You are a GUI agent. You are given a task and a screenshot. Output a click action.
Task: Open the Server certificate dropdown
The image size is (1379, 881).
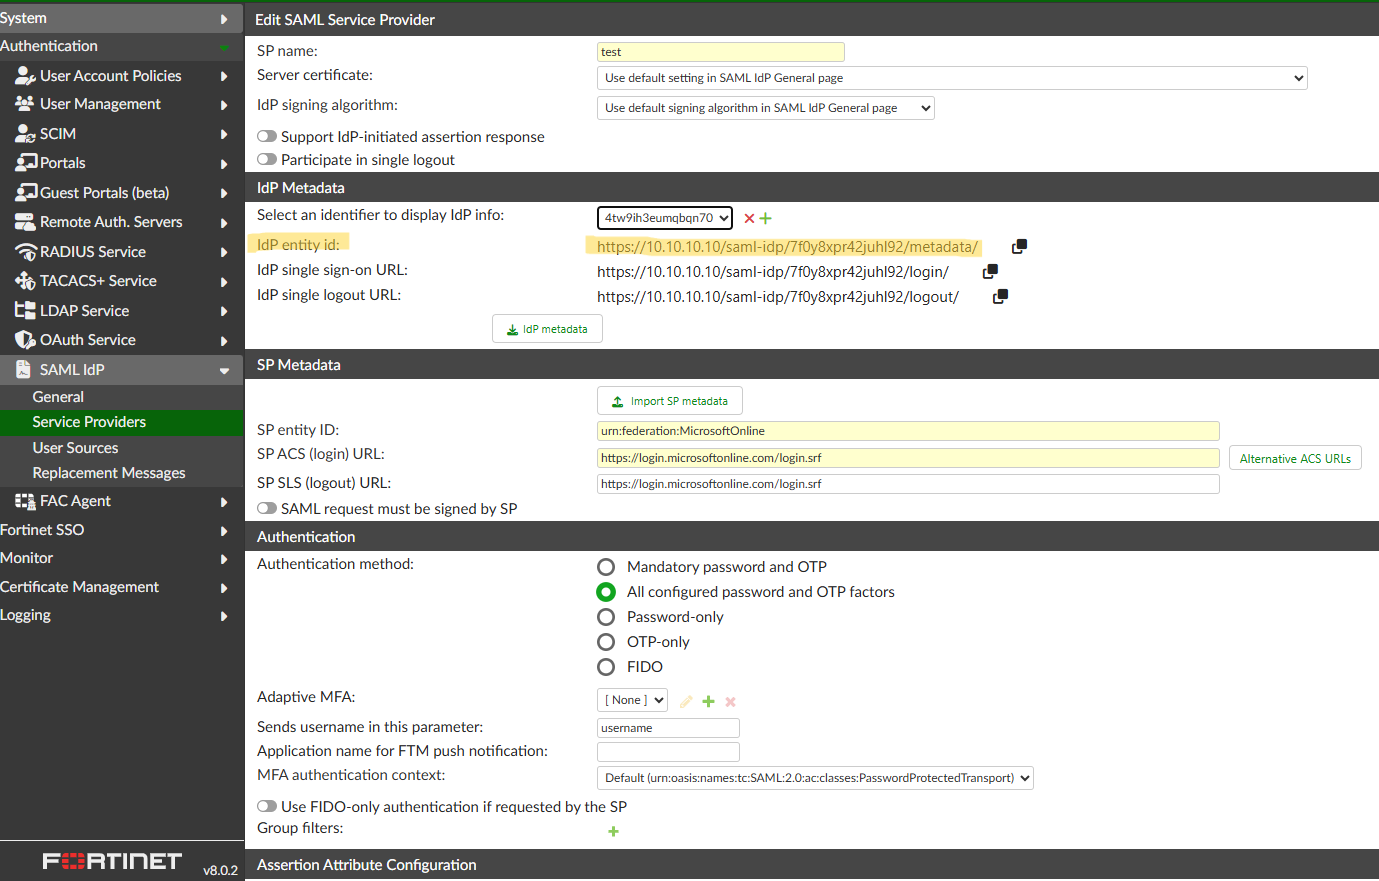(x=952, y=78)
